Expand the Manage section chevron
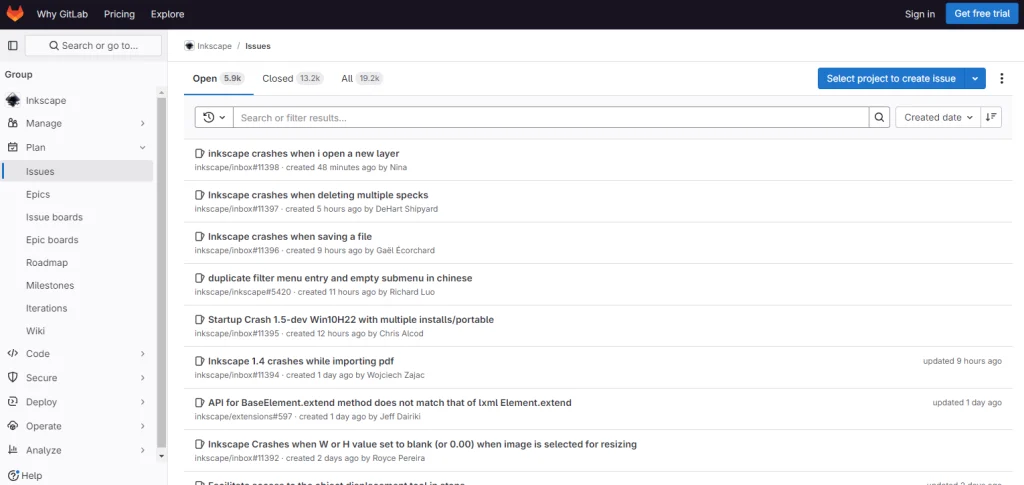The height and width of the screenshot is (485, 1024). (142, 123)
